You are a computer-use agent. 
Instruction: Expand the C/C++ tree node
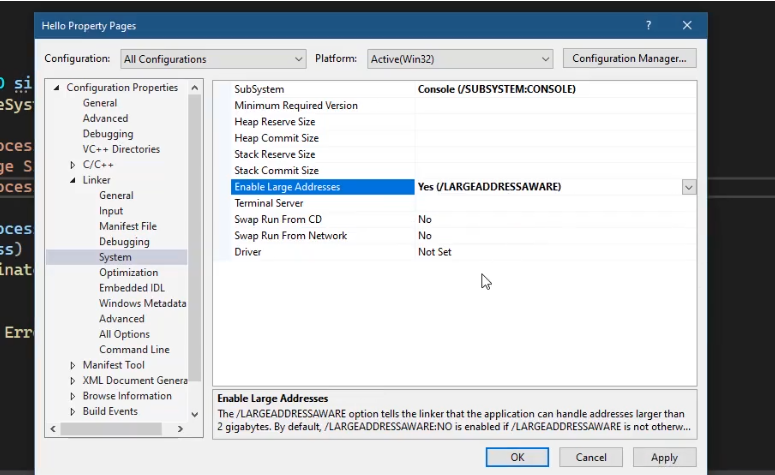pos(73,165)
